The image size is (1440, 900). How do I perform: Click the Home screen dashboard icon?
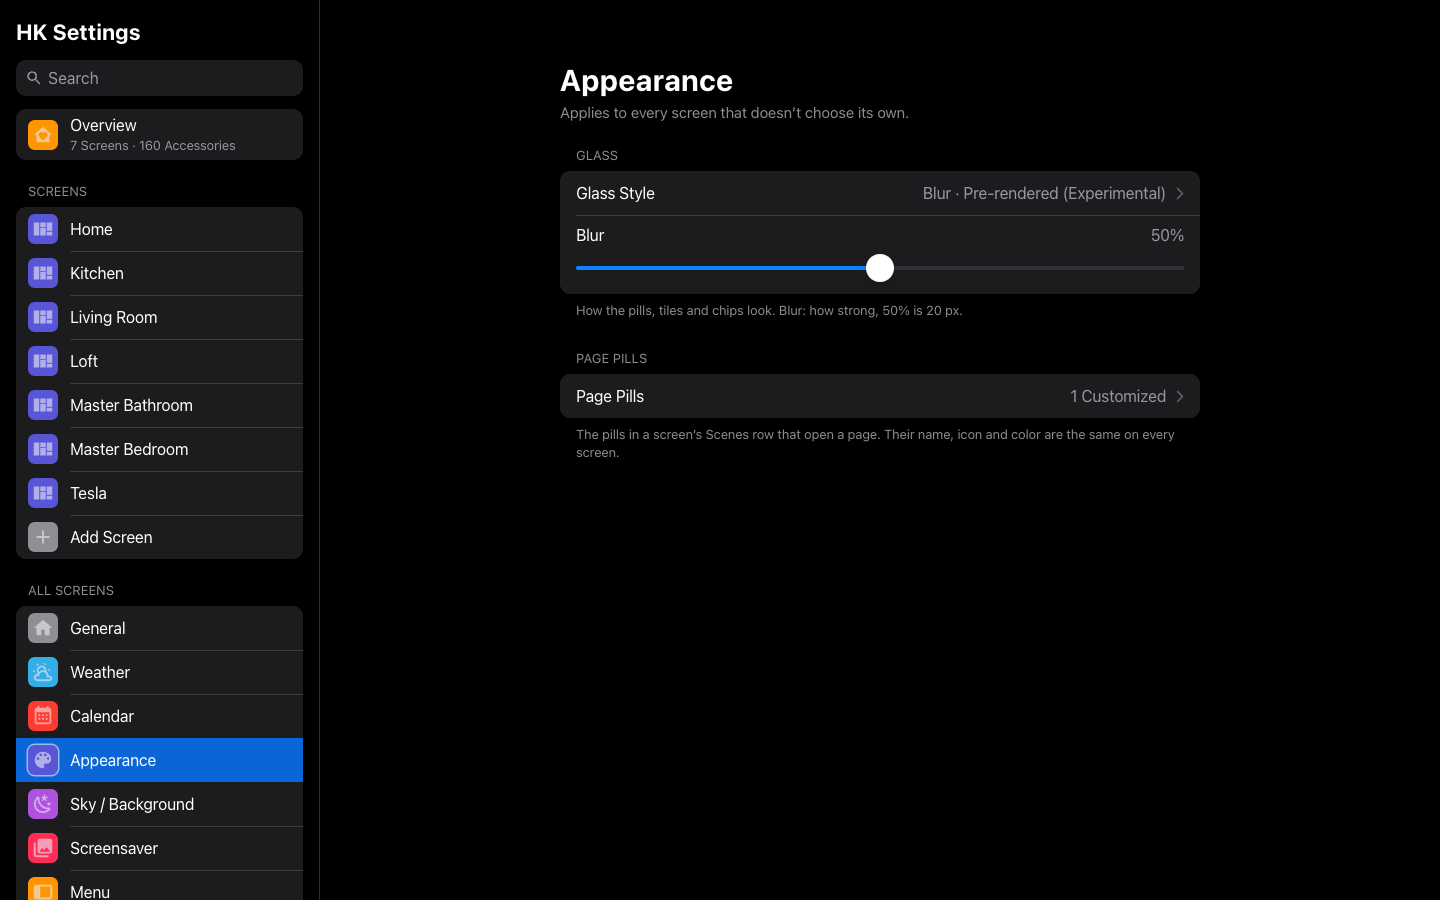pos(43,229)
